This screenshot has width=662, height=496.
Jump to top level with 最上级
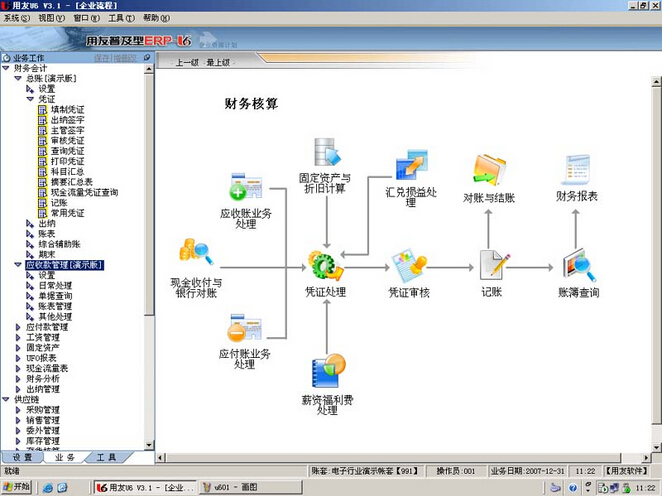coord(218,62)
